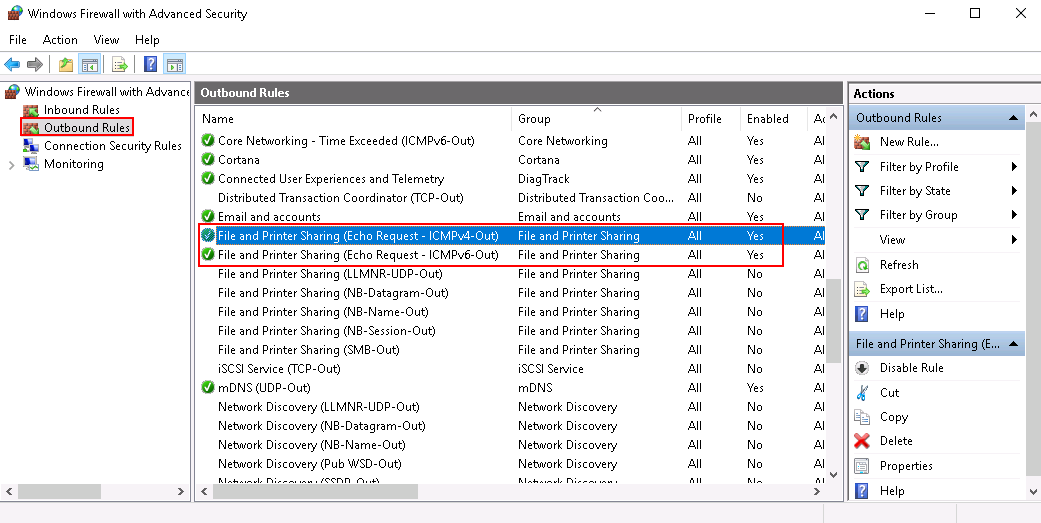Click the tree pane horizontal scrollbar thumb
1041x523 pixels.
(x=59, y=492)
